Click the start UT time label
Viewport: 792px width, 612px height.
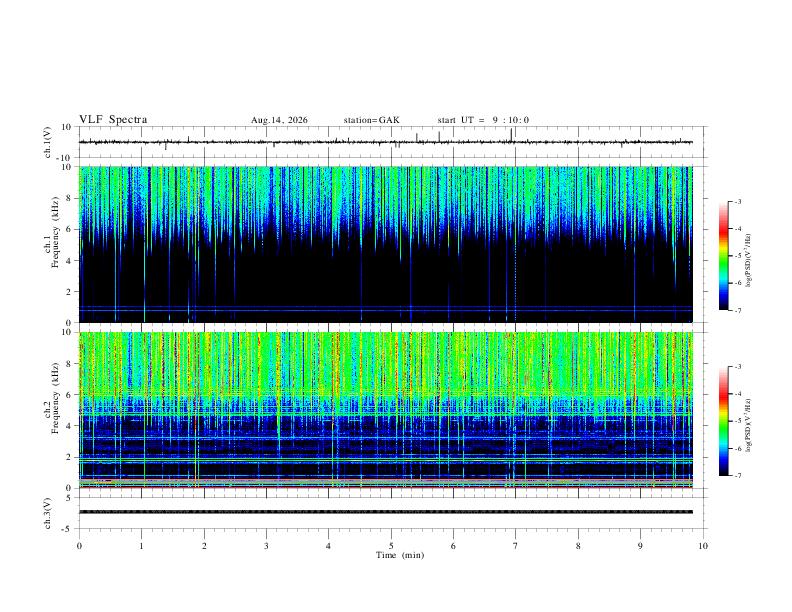point(483,120)
